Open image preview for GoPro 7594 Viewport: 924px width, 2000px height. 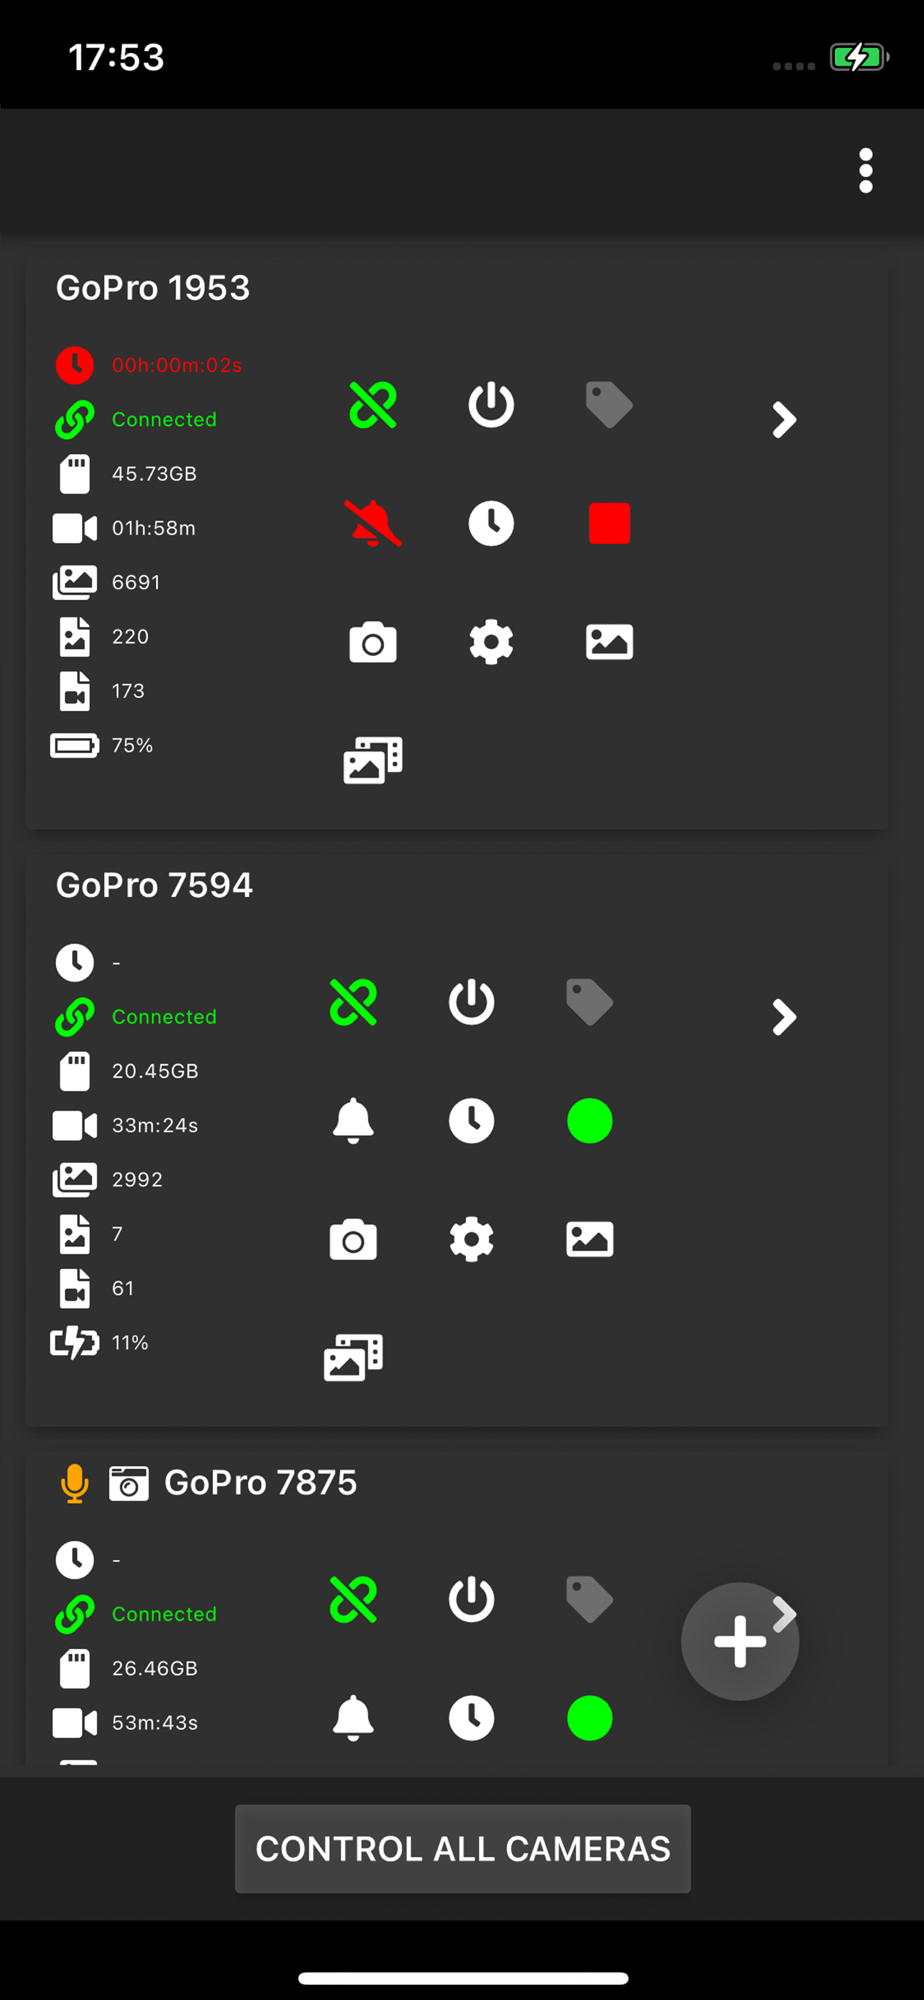pyautogui.click(x=589, y=1239)
